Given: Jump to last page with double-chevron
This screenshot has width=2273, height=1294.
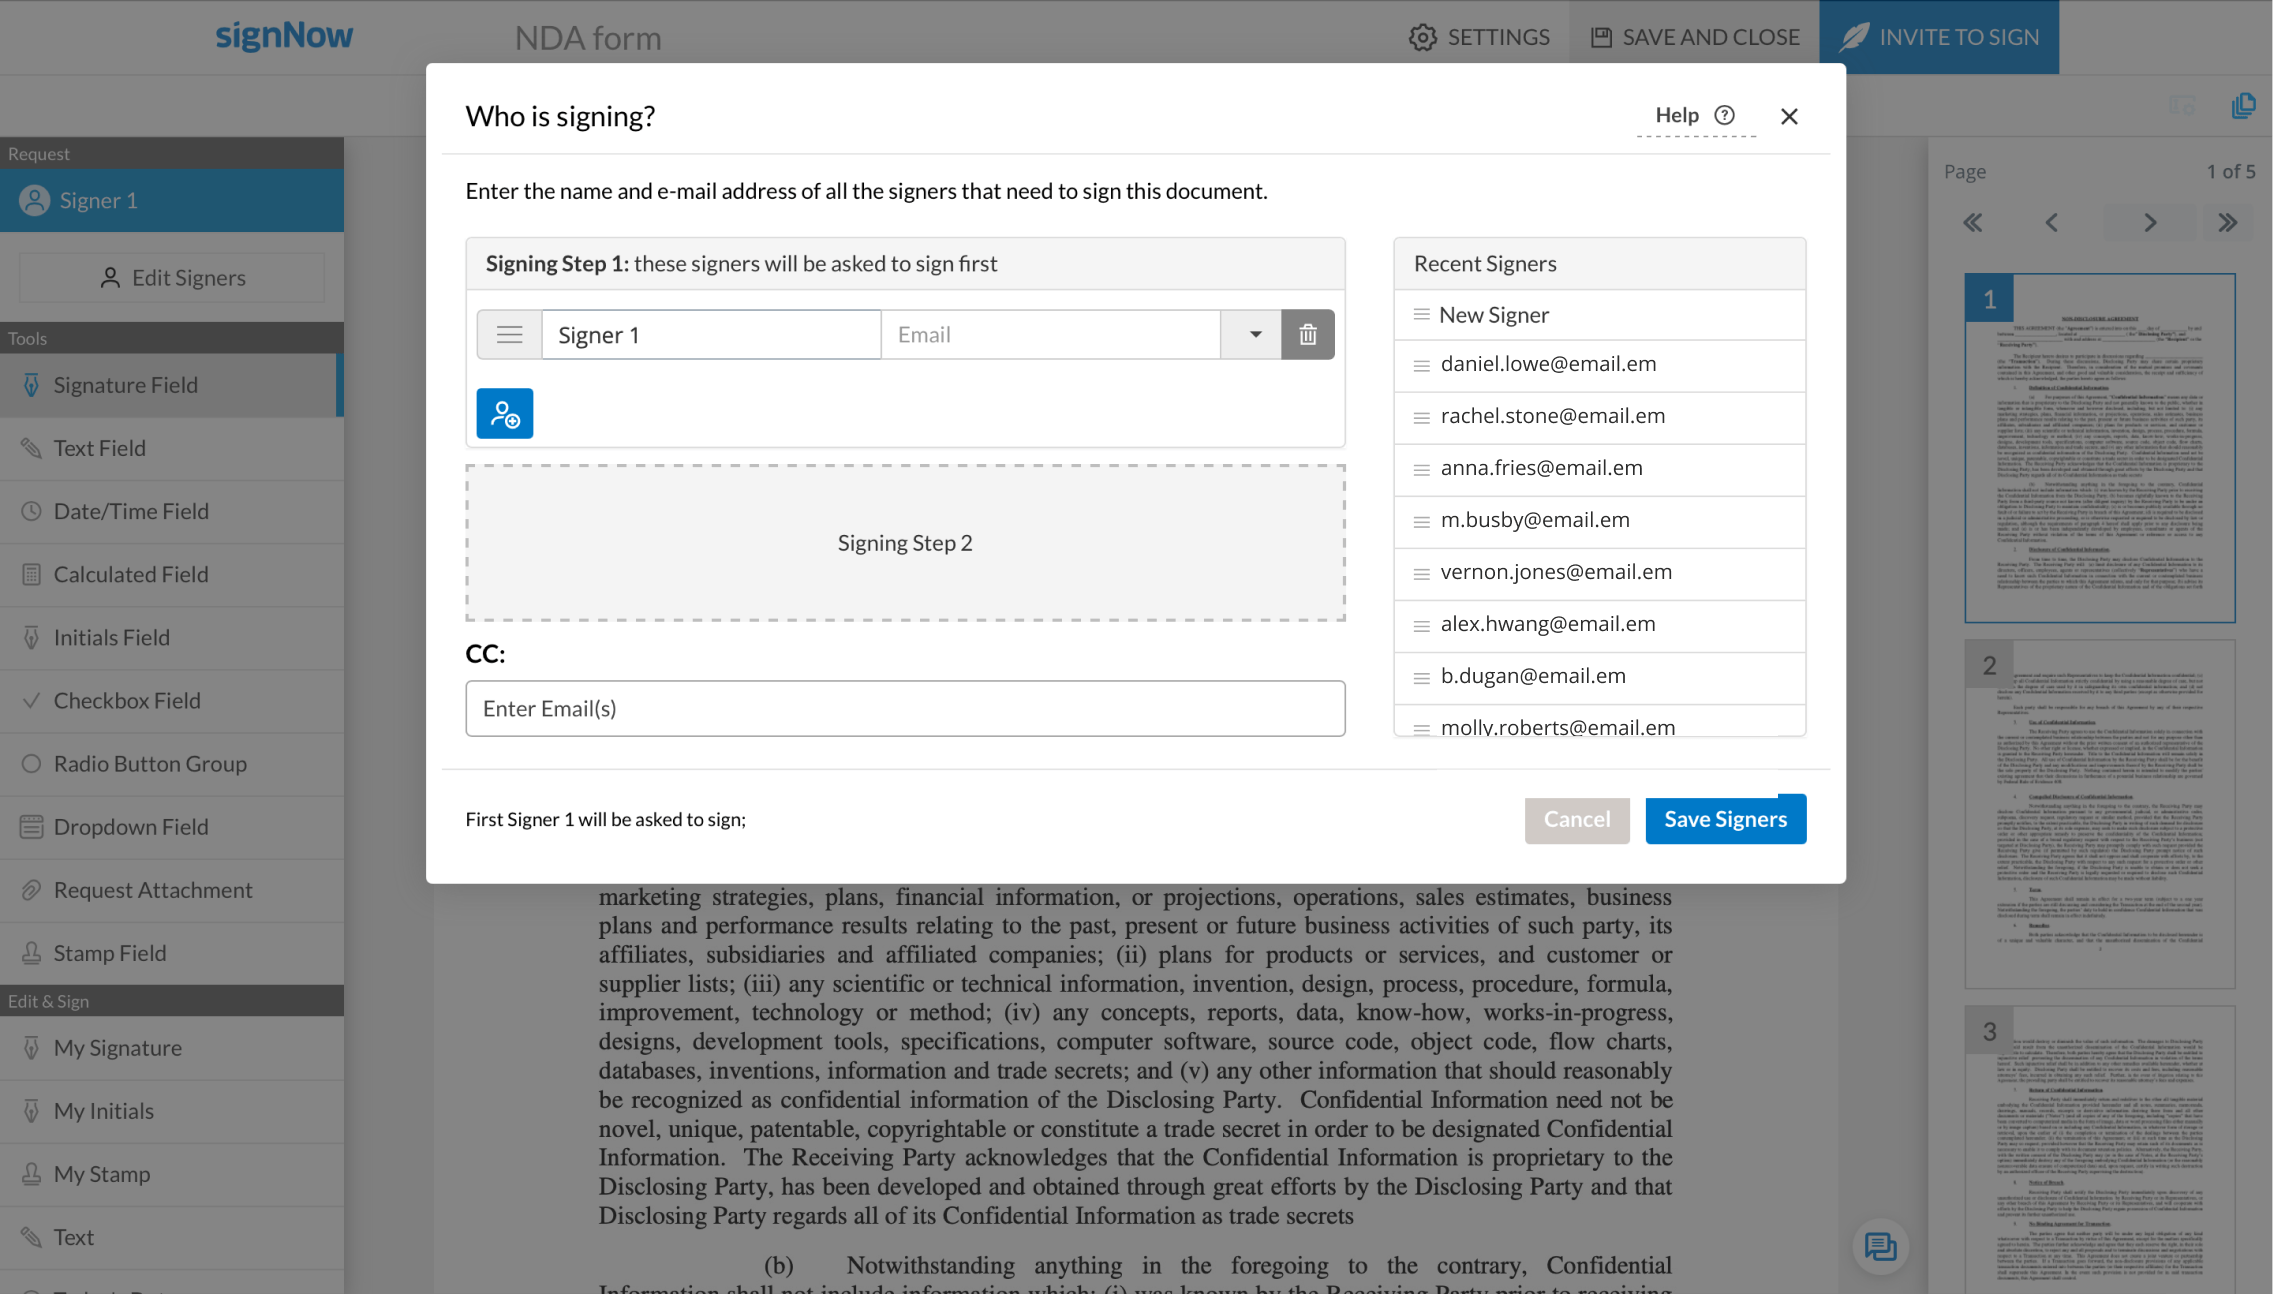Looking at the screenshot, I should (2227, 222).
